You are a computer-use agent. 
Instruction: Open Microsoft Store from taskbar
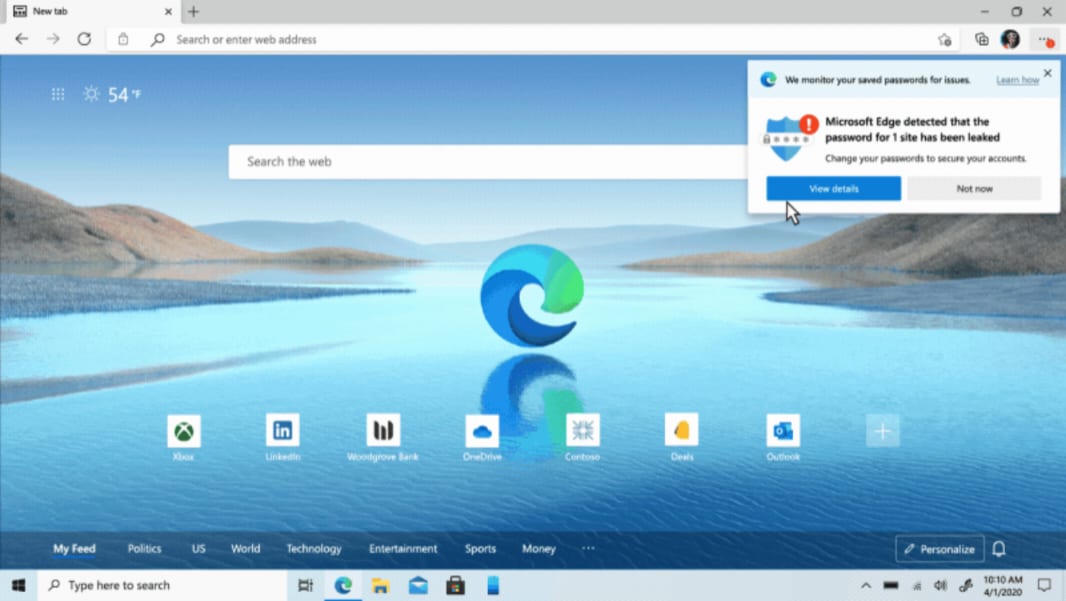point(455,585)
